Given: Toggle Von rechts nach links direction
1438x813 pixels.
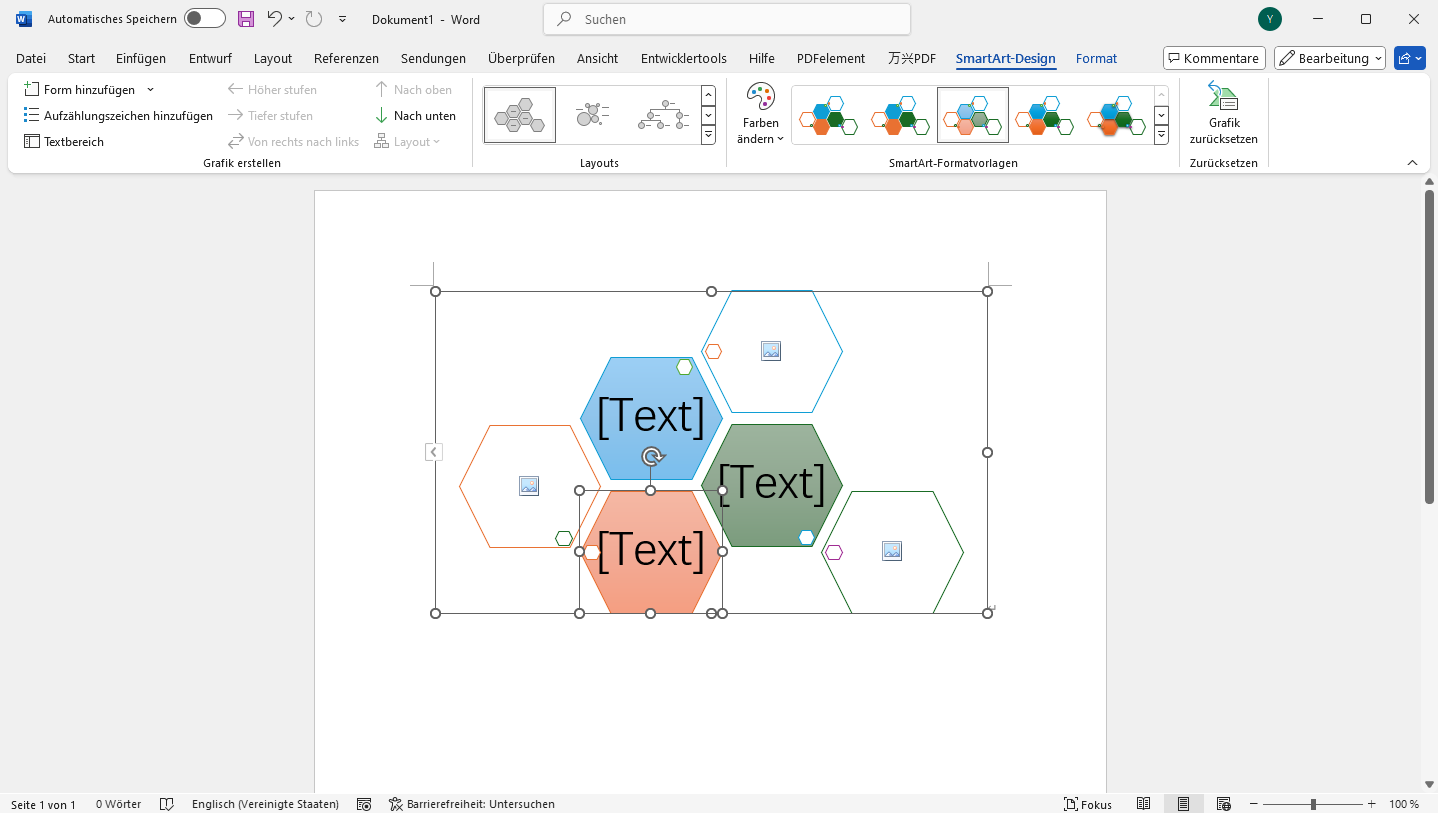Looking at the screenshot, I should pos(293,141).
